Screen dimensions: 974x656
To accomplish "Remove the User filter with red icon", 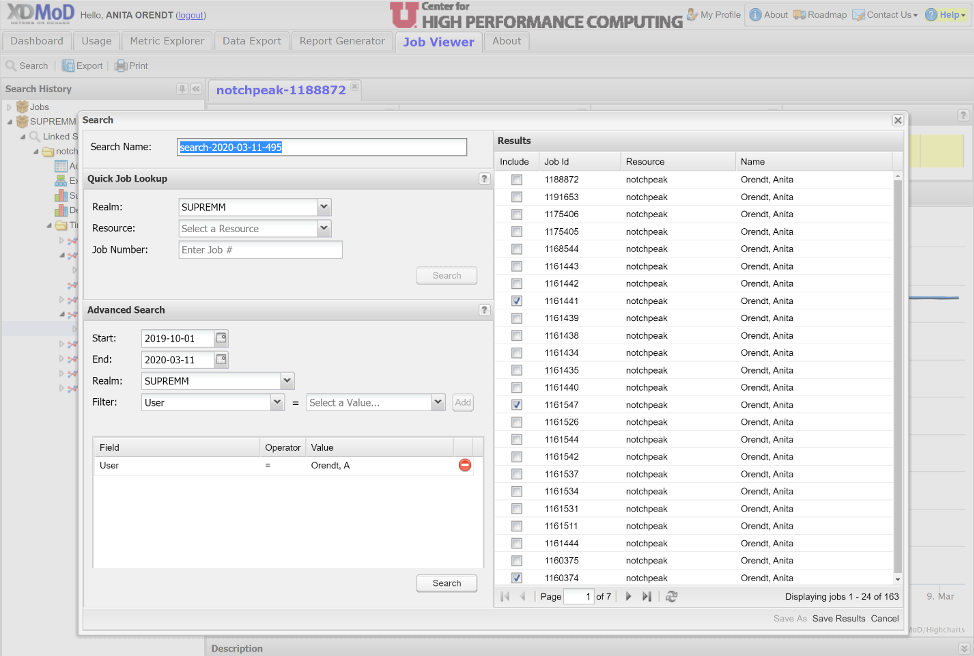I will tap(465, 465).
